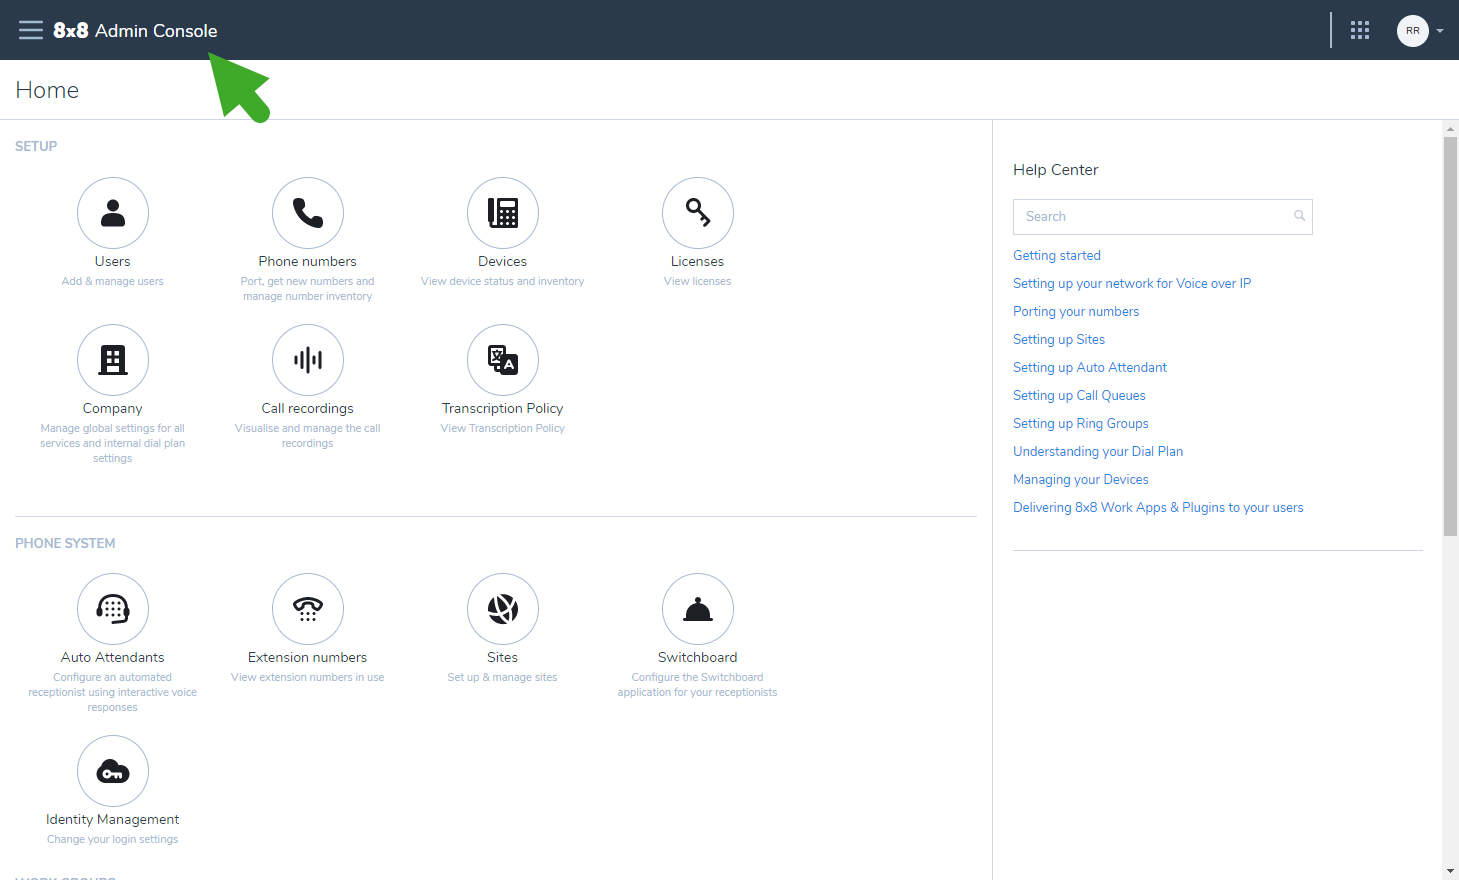Click 'Set up & manage sites' text
Screen dimensions: 1459x880
click(x=503, y=677)
